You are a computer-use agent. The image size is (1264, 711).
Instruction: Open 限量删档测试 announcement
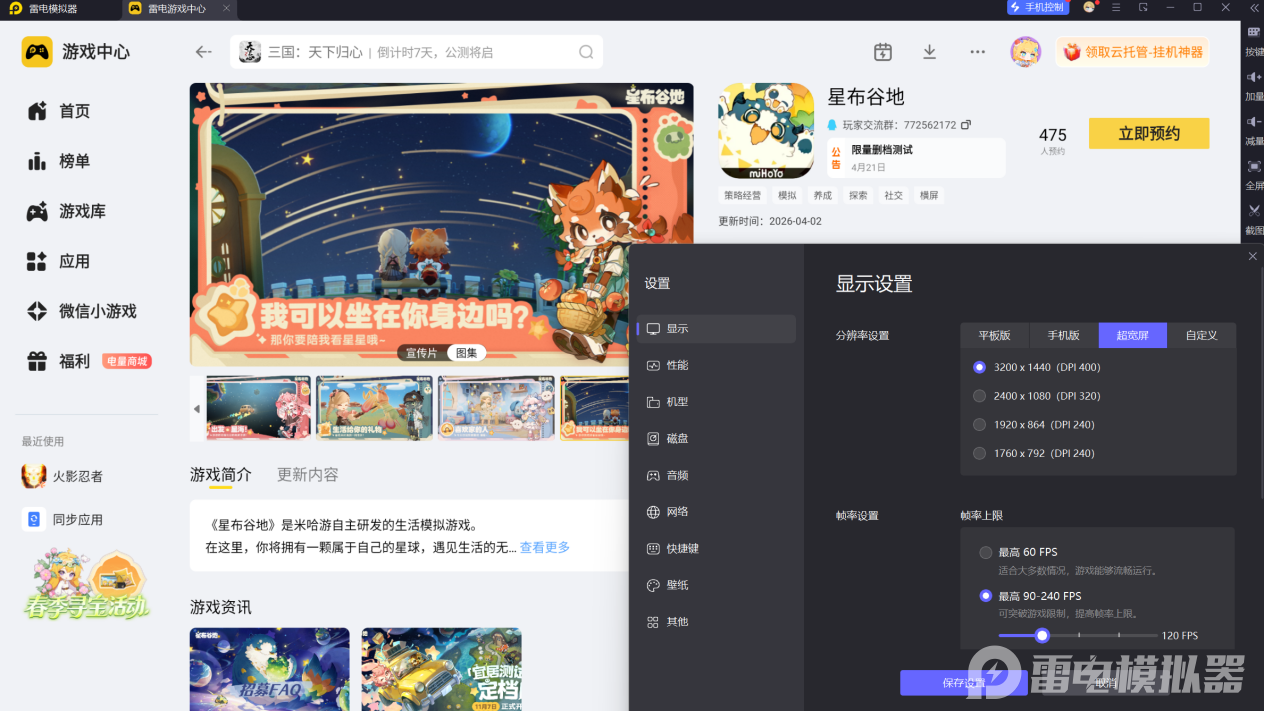click(915, 157)
